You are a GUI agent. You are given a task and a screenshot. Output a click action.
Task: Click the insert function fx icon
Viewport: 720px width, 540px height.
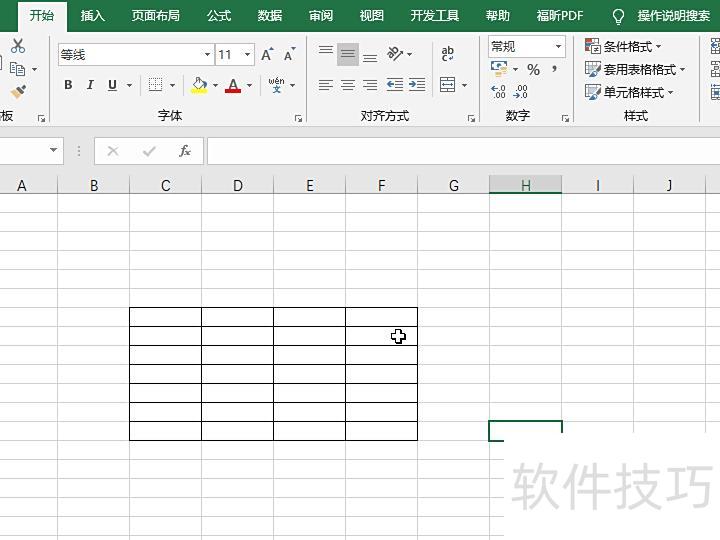click(185, 151)
